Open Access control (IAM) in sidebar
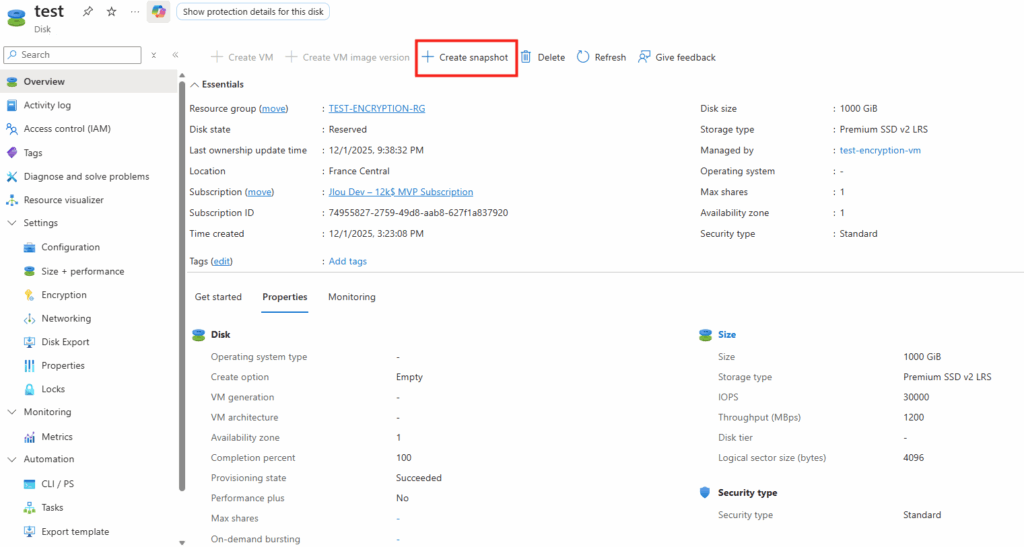The image size is (1024, 547). [x=67, y=129]
